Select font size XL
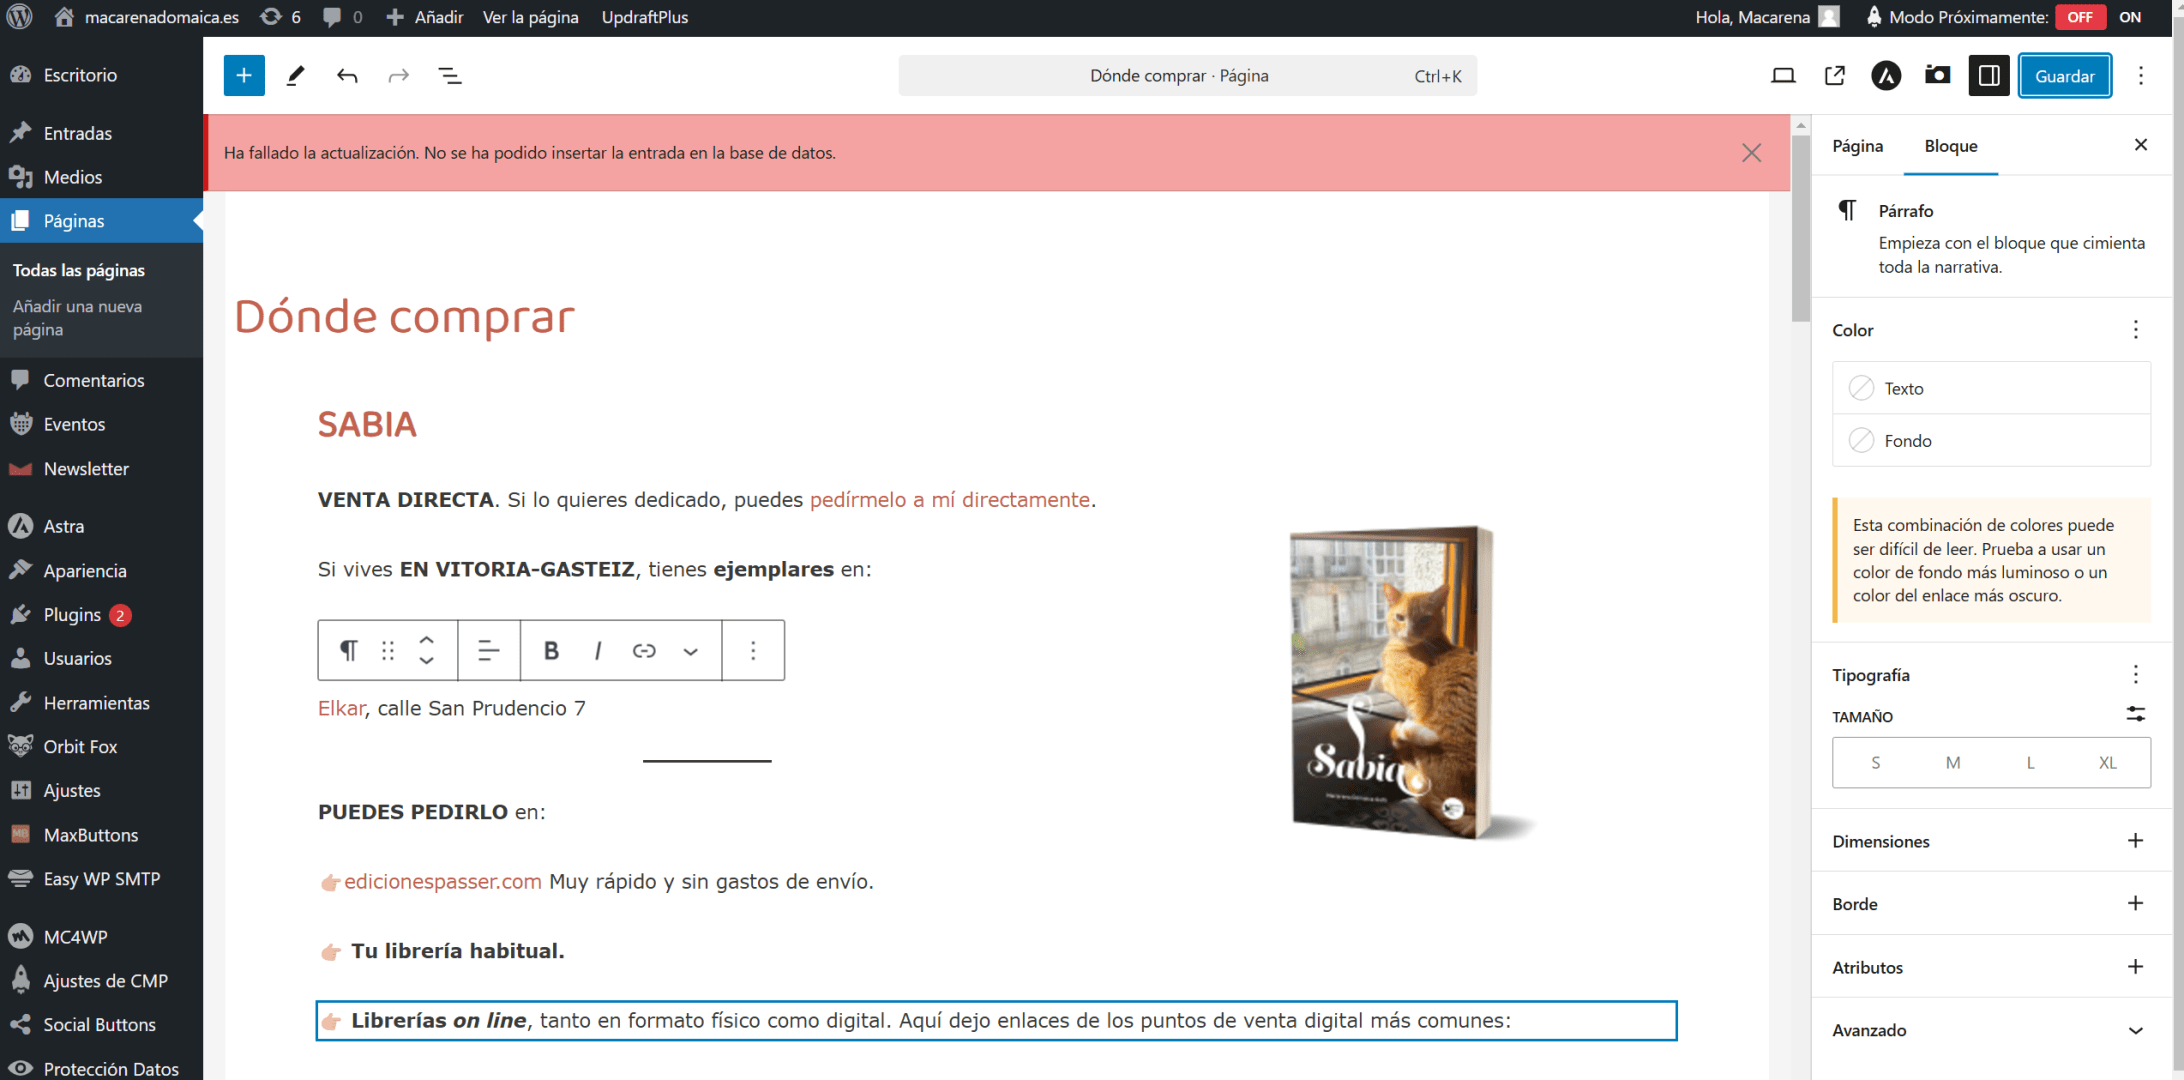The width and height of the screenshot is (2184, 1080). [x=2107, y=763]
